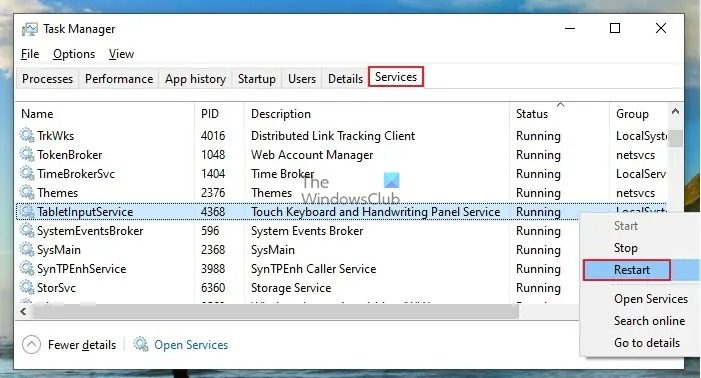Switch to the Startup tab
Viewport: 701px width, 378px height.
tap(257, 79)
